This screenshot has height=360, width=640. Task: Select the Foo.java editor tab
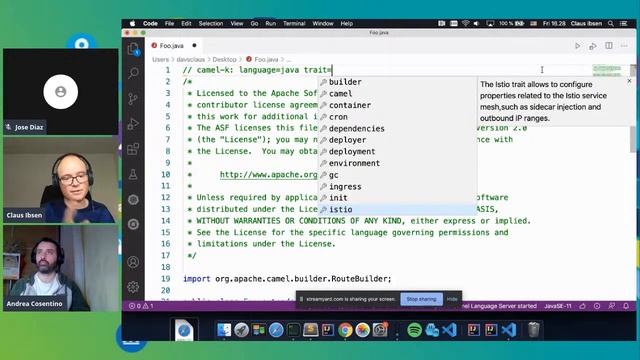173,46
